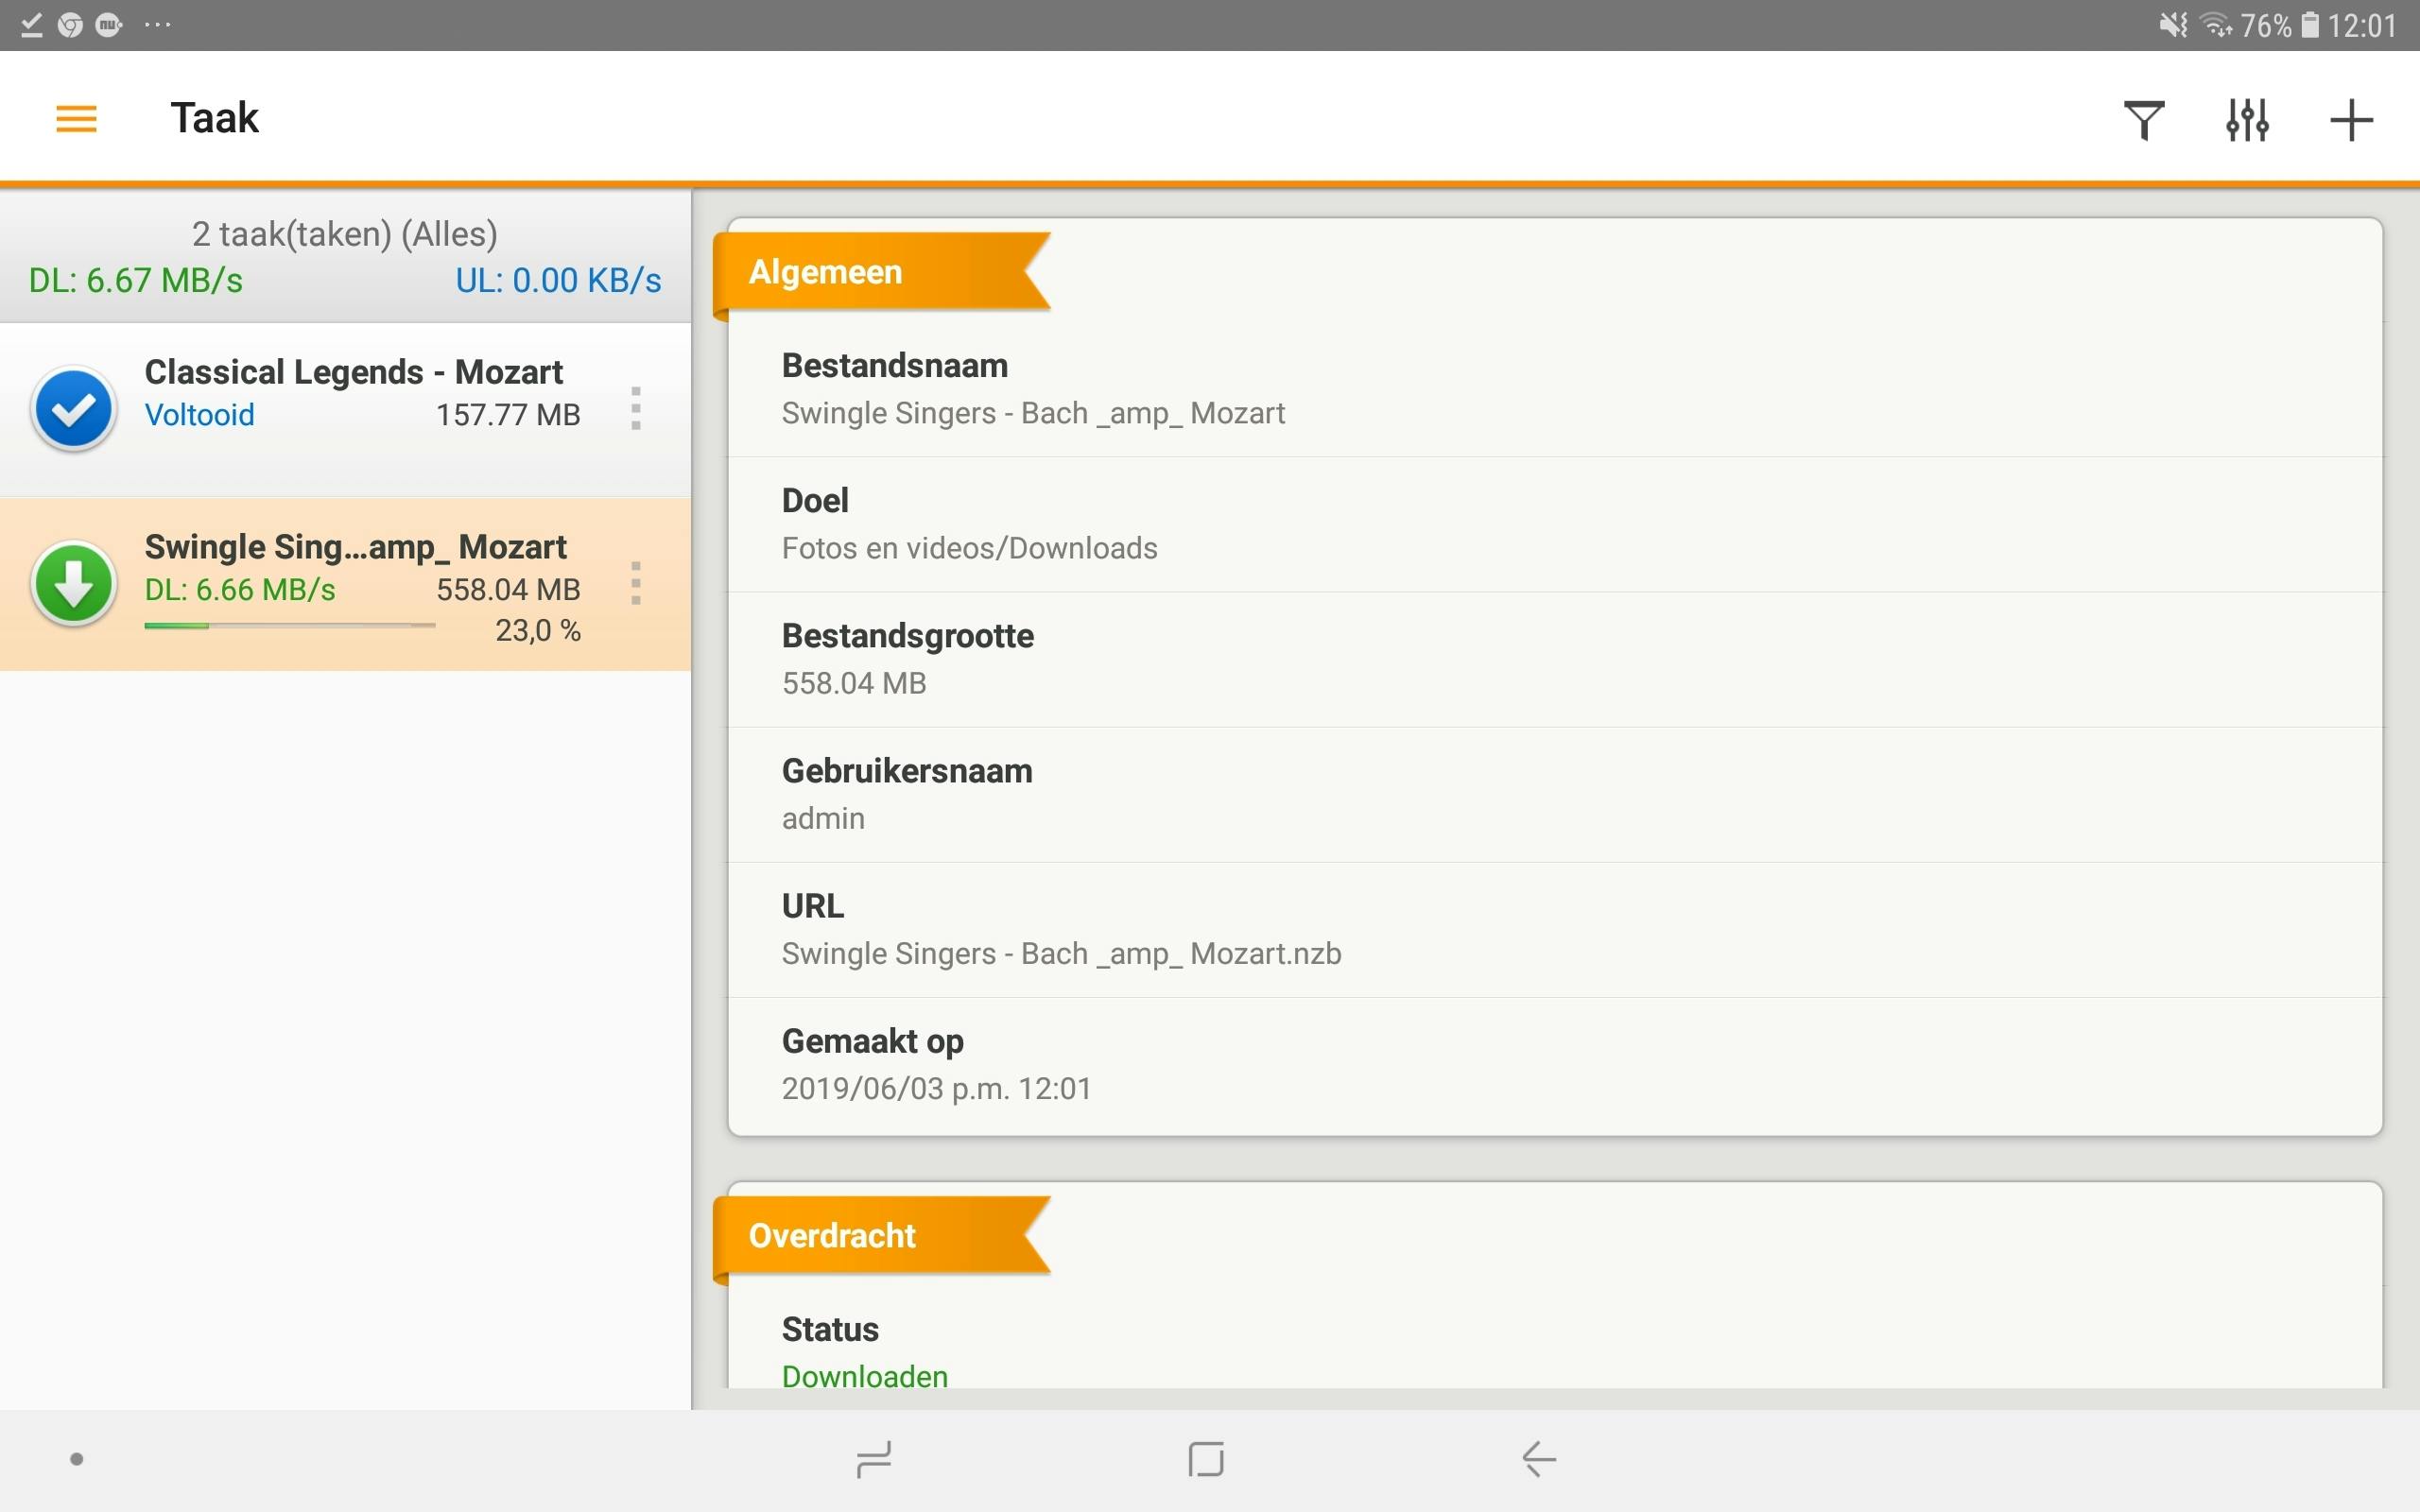The height and width of the screenshot is (1512, 2420).
Task: Tap the 2 taak(taken) (Alles) summary header
Action: pos(344,234)
